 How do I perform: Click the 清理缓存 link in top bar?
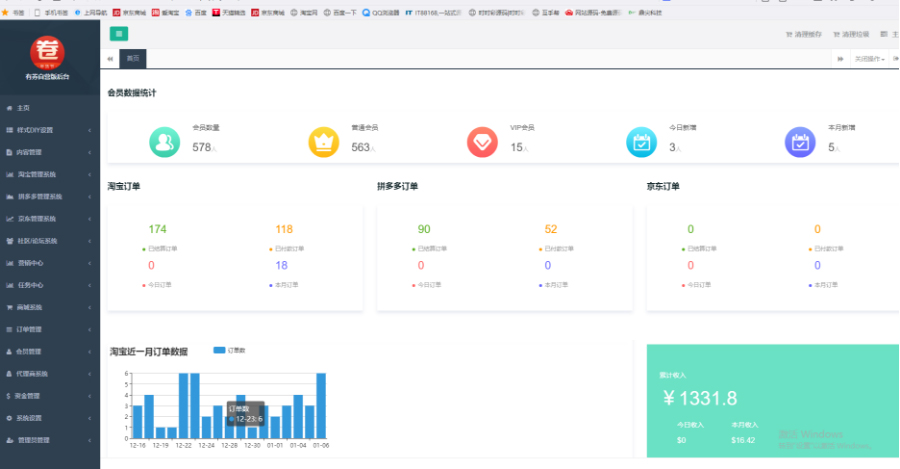click(808, 34)
